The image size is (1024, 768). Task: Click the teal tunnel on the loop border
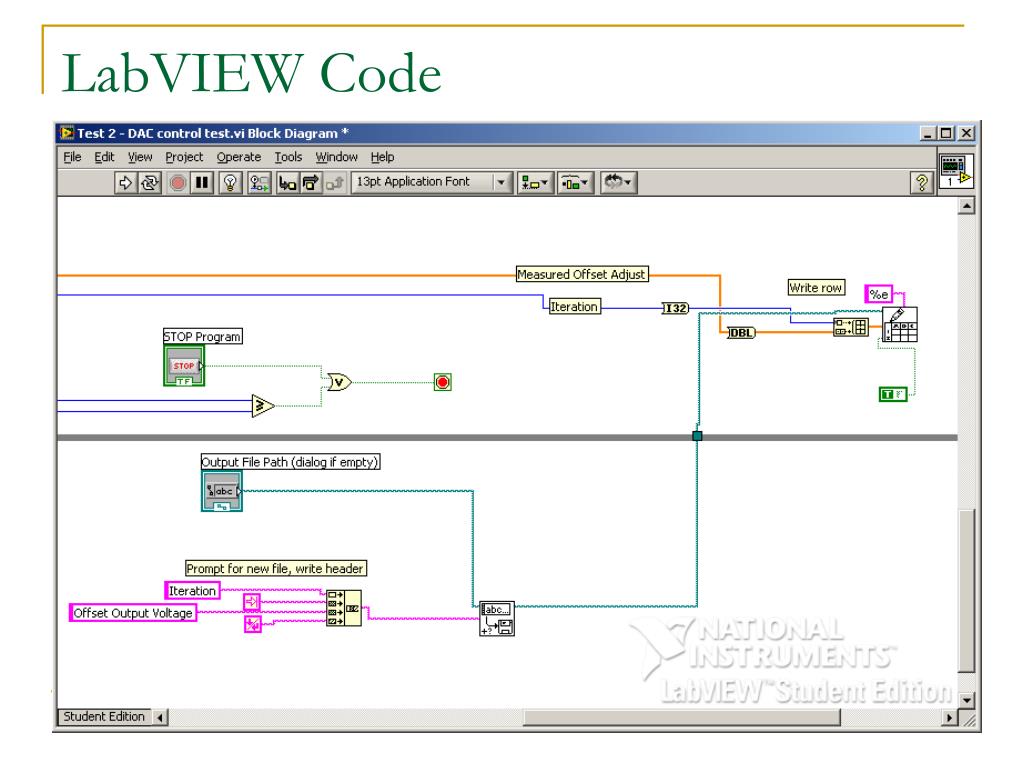coord(697,436)
